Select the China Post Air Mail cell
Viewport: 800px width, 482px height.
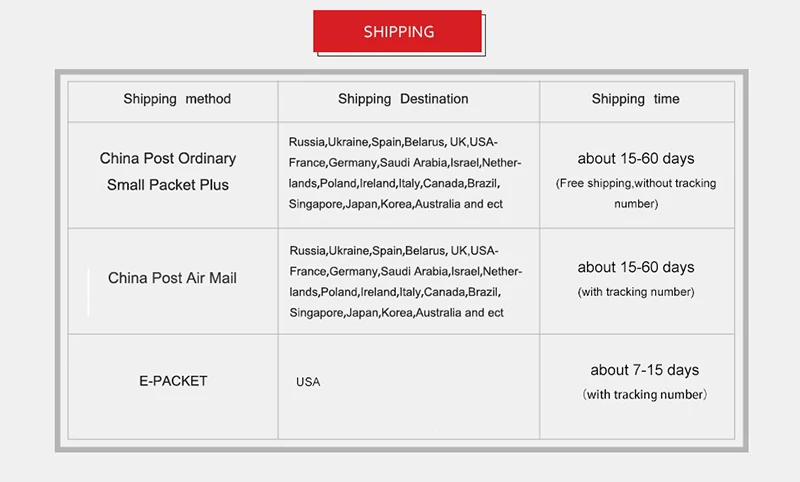pyautogui.click(x=172, y=278)
